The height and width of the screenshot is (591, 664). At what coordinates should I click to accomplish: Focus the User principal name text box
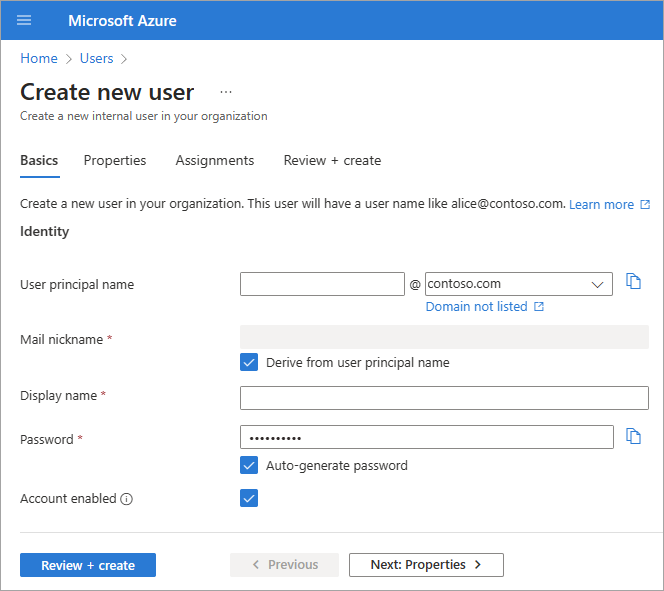point(322,284)
